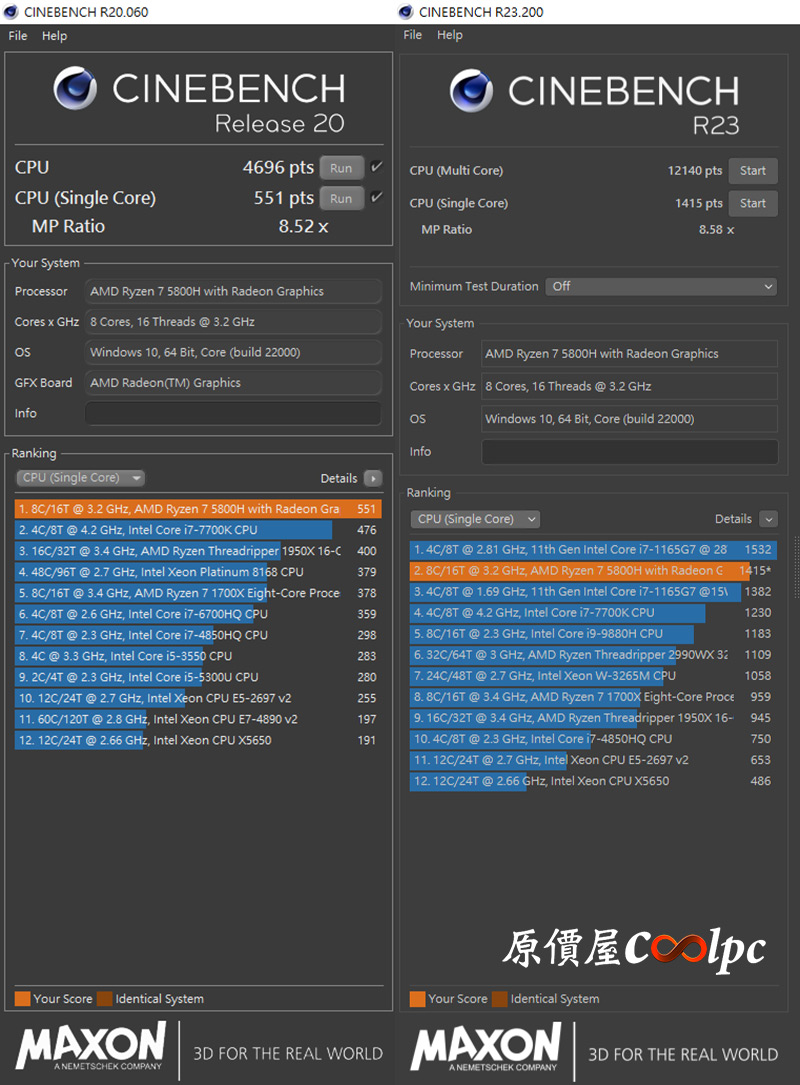The width and height of the screenshot is (800, 1085).
Task: Select R23 ranking row Xeon X5650 486
Action: [x=593, y=781]
